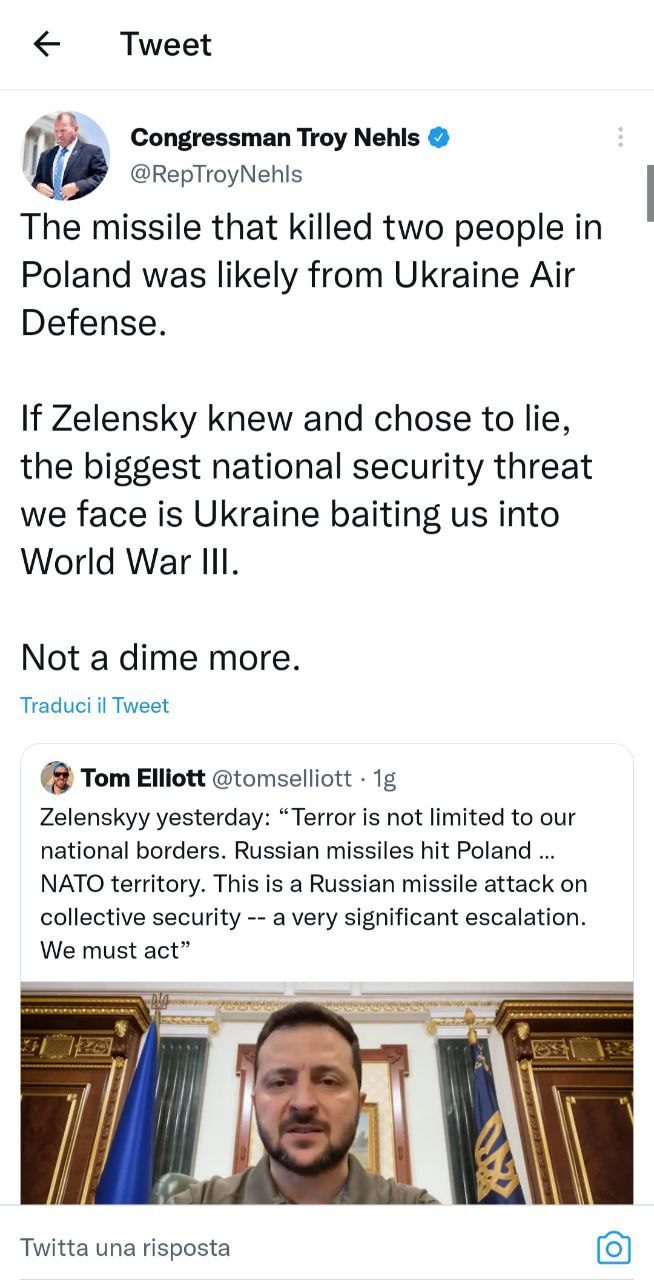Tap the camera icon in reply bar
Screen dimensions: 654x1280
coord(613,1247)
